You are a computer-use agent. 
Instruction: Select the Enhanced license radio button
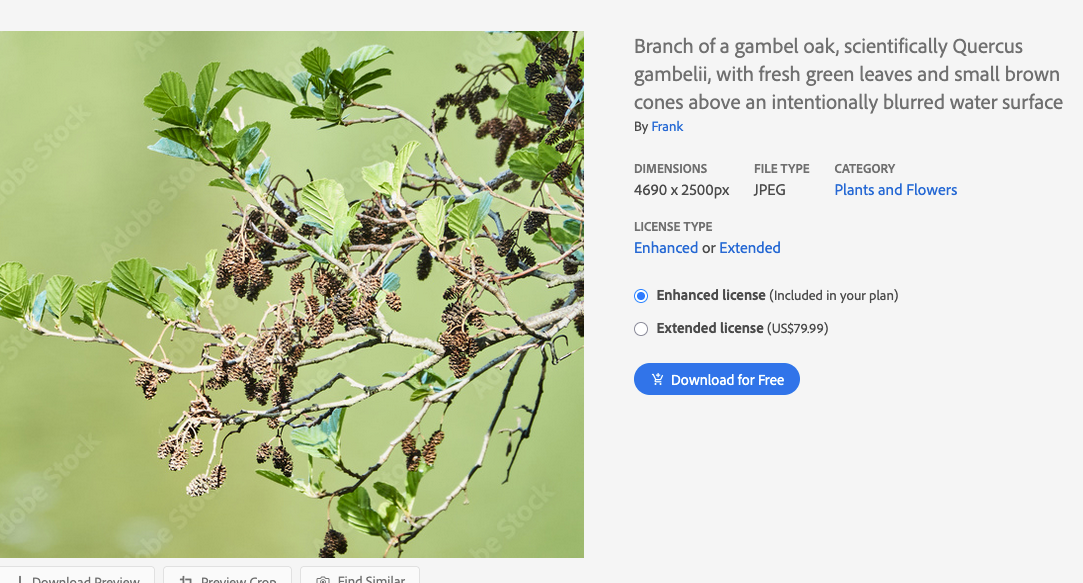pos(641,296)
